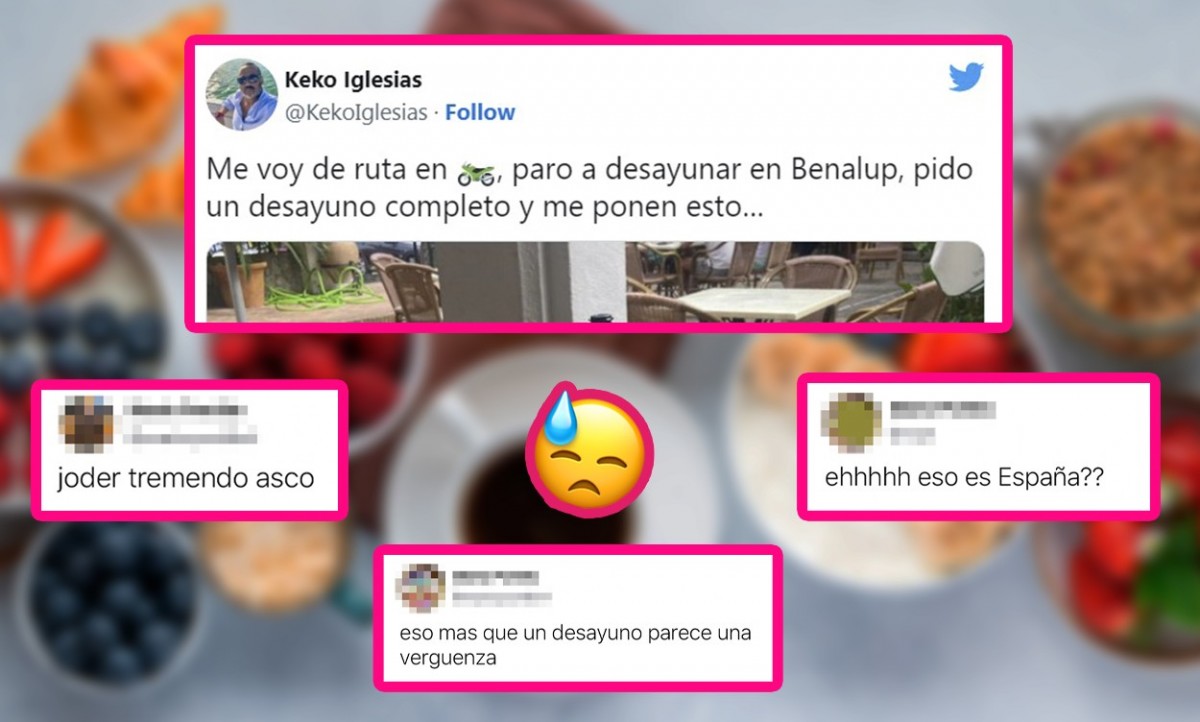
Task: Open avatar beside 'parece una verguenza' comment
Action: coord(421,587)
